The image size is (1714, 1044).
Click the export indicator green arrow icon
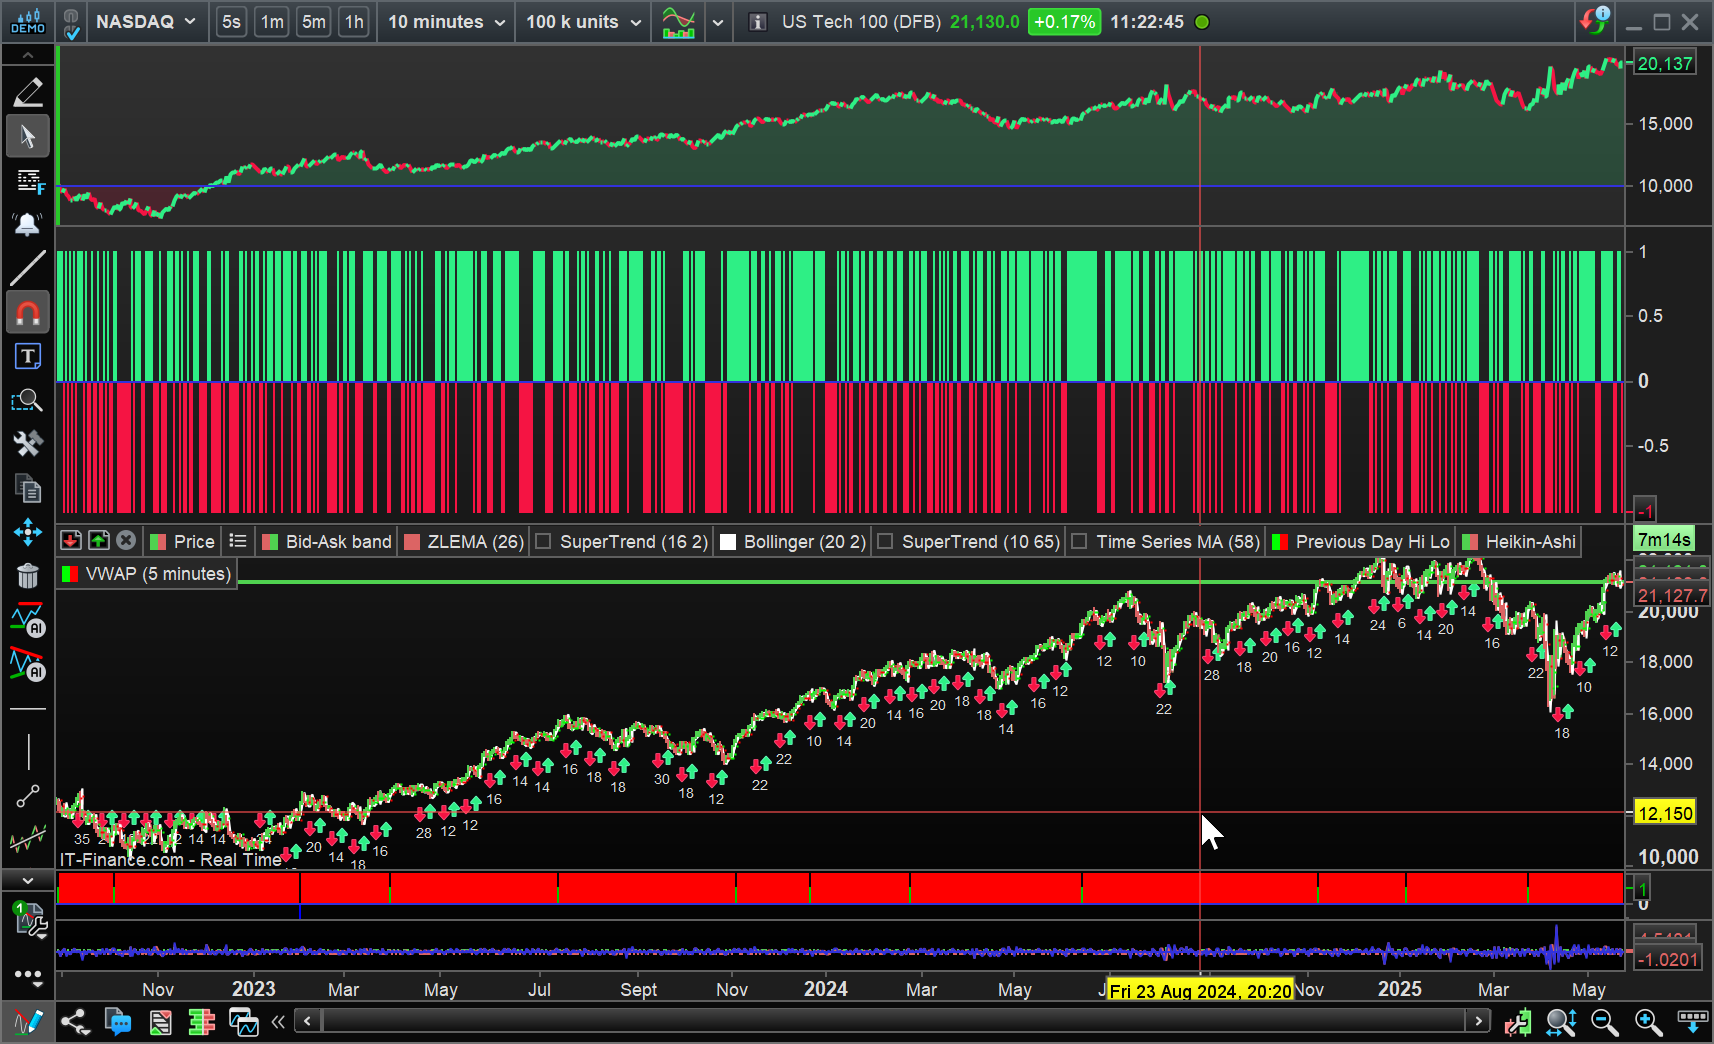point(98,540)
